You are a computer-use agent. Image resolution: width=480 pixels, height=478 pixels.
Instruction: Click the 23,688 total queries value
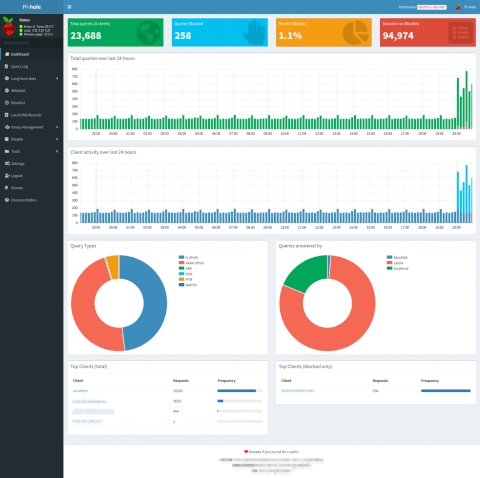[86, 36]
